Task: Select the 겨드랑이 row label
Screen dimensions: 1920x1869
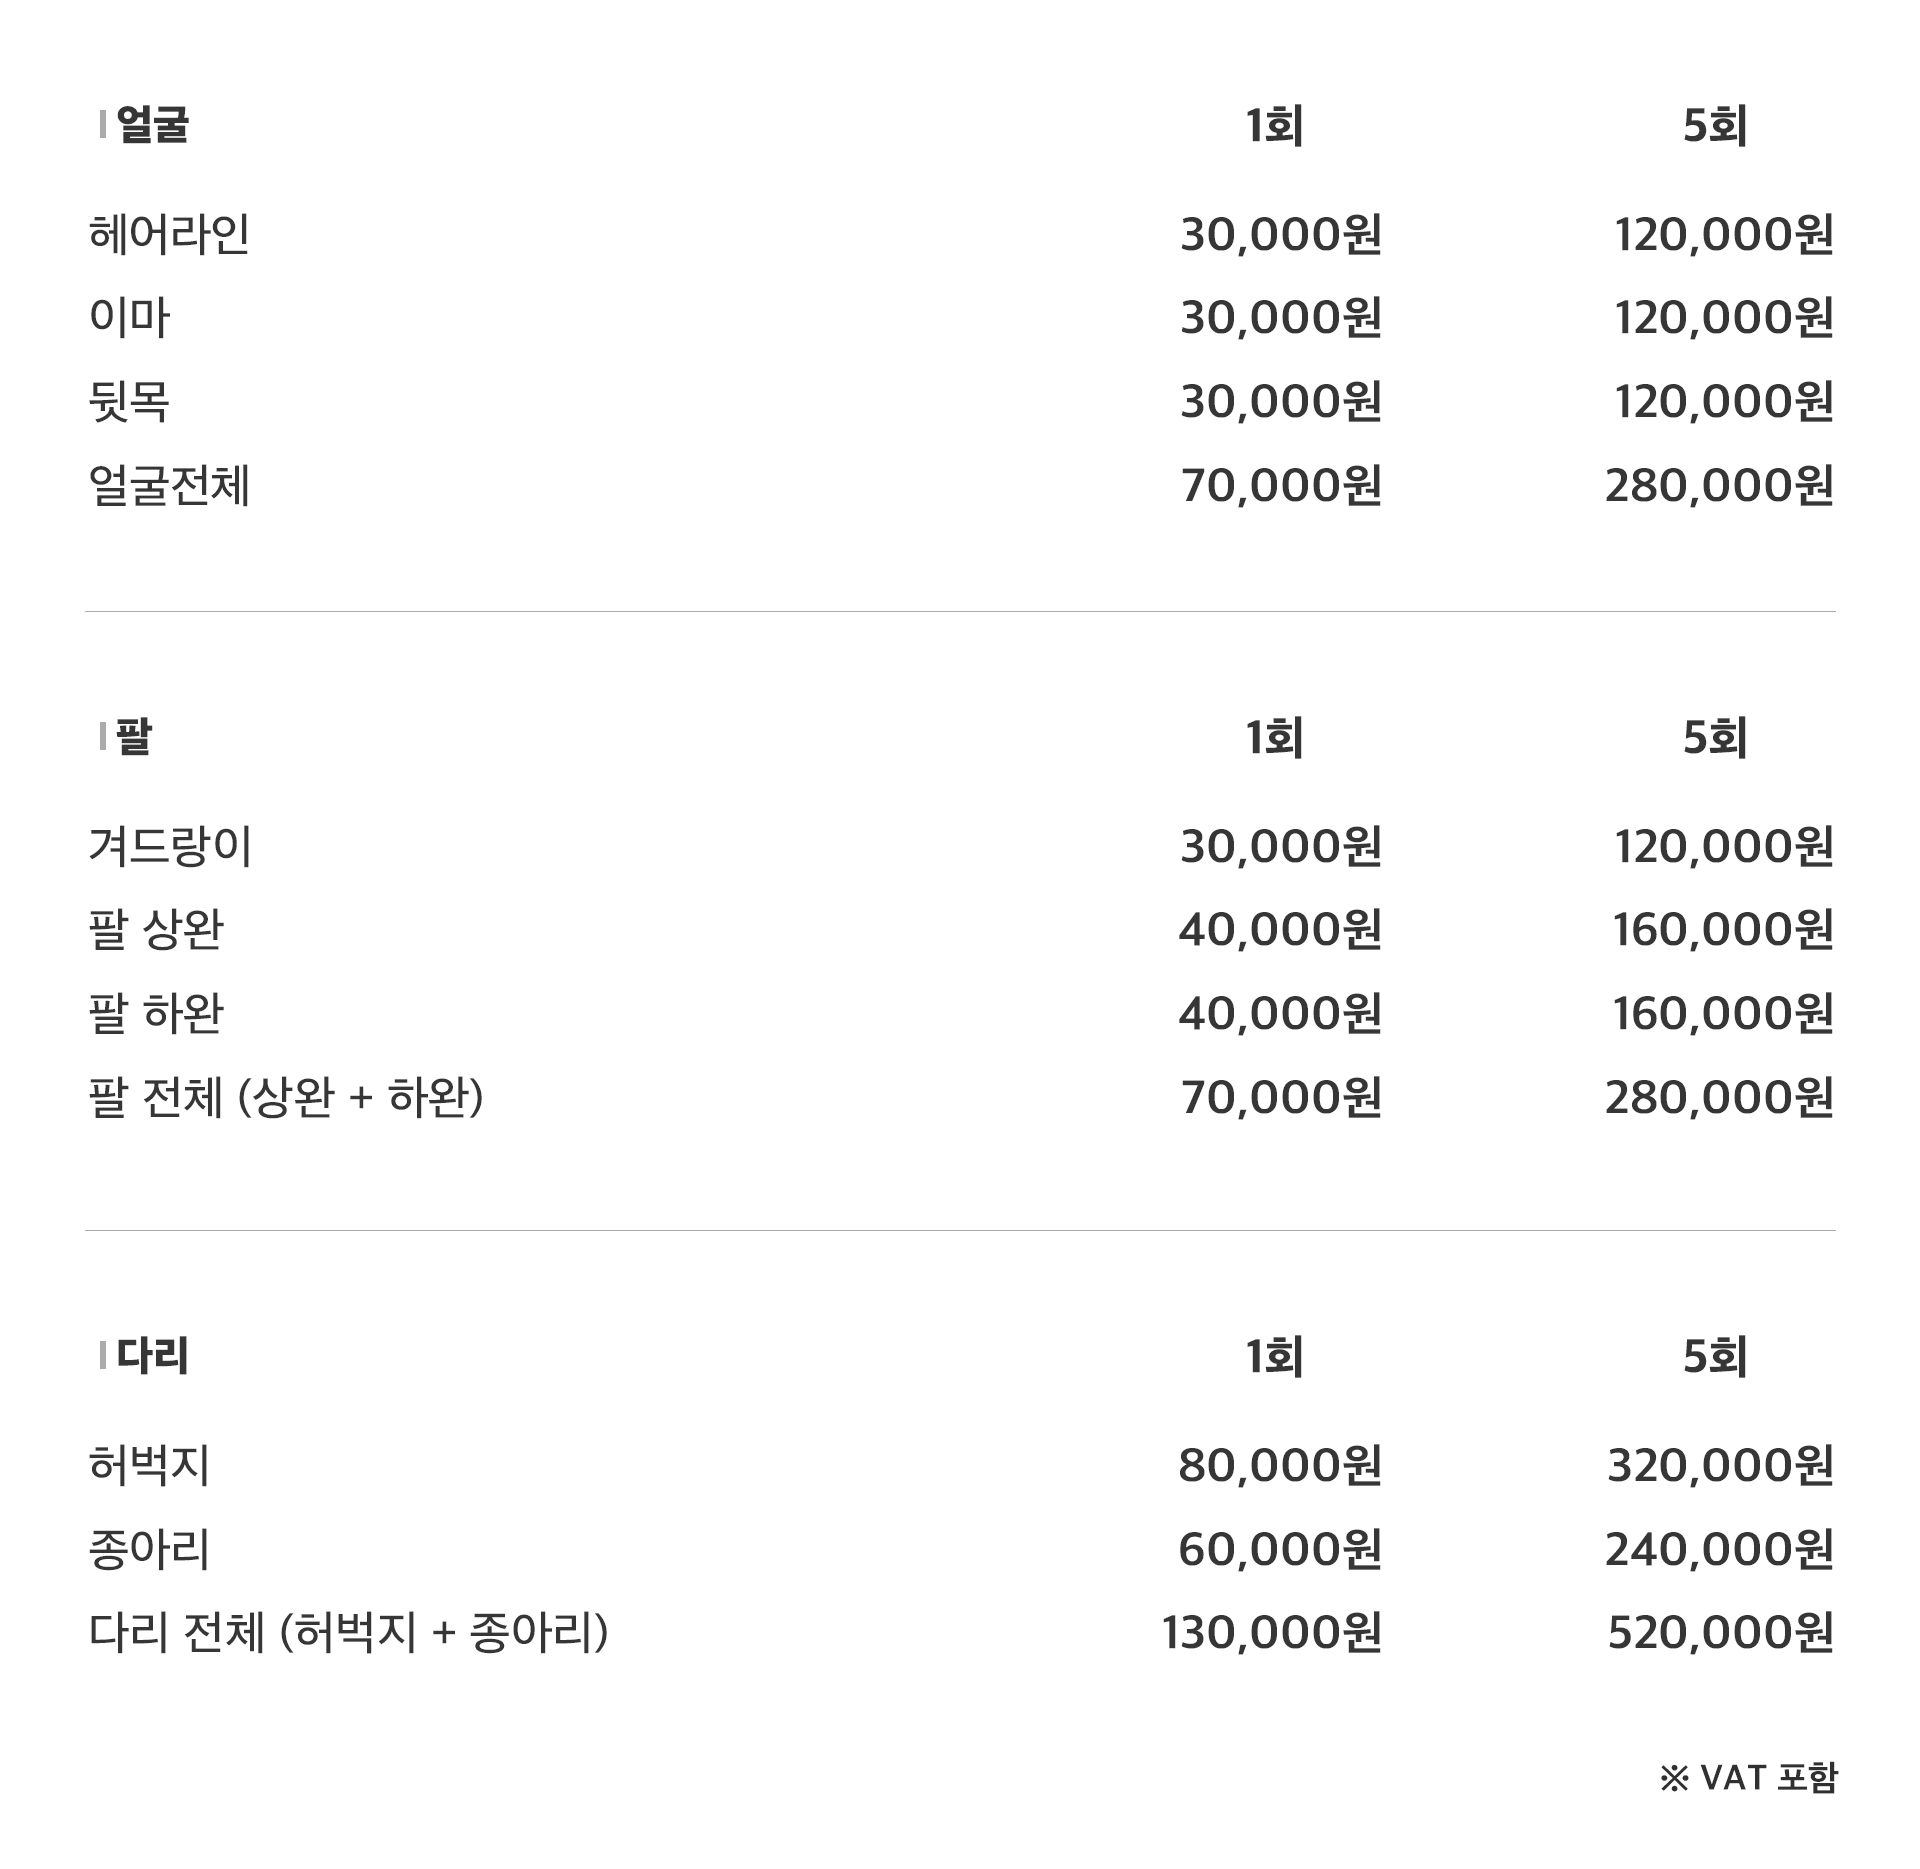Action: click(x=170, y=847)
